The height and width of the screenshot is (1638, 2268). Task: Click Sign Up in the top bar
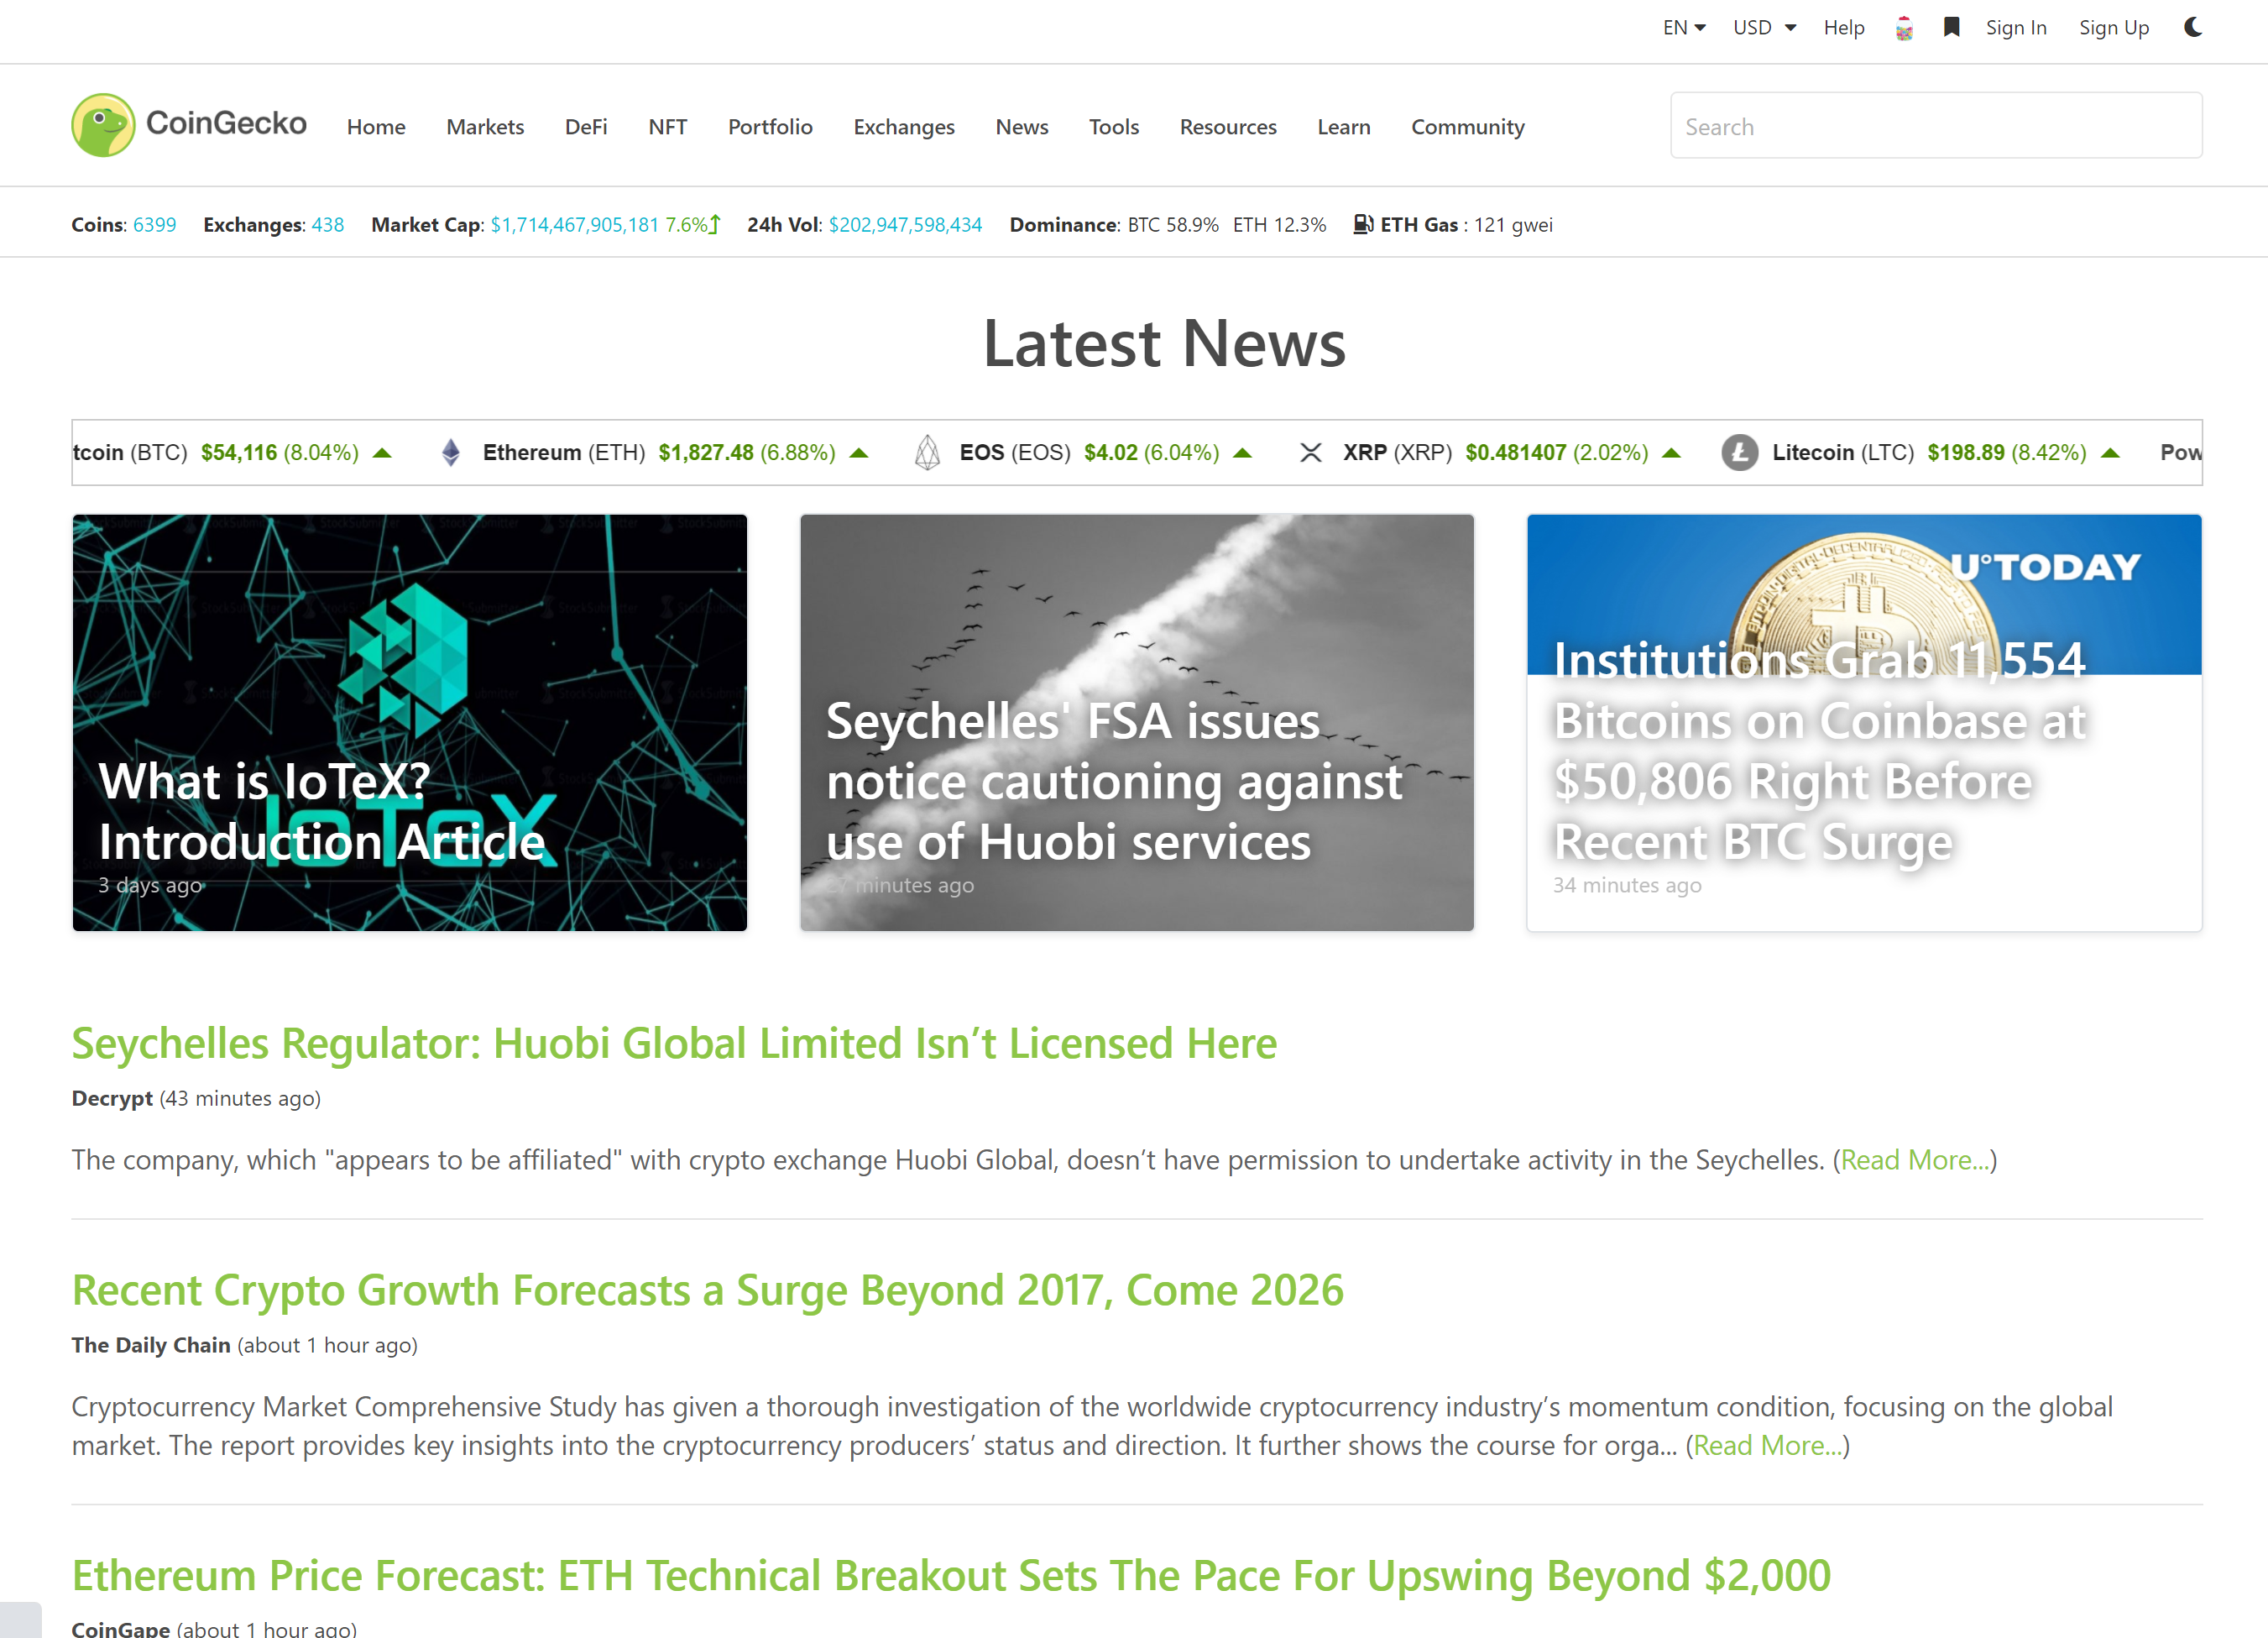click(x=2113, y=28)
